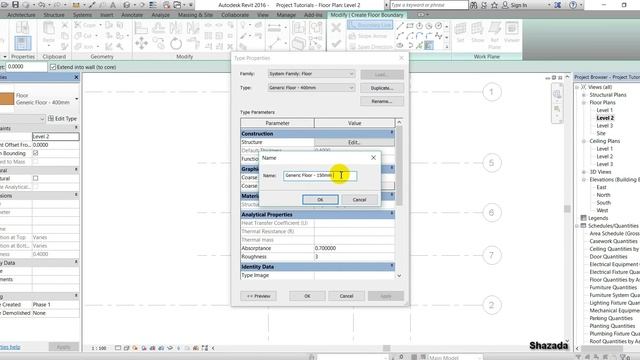The height and width of the screenshot is (360, 640).
Task: Select the Ellipse draw tool
Action: point(400,46)
